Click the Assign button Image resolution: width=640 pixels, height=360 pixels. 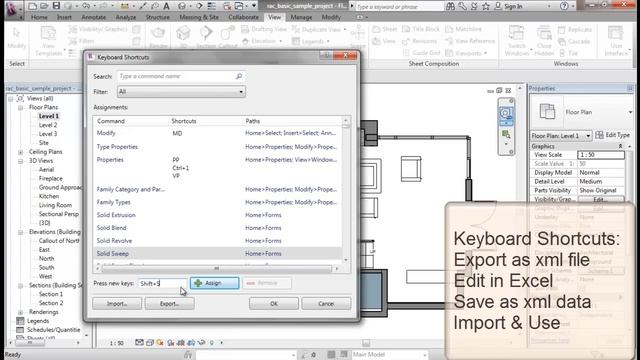[x=214, y=283]
